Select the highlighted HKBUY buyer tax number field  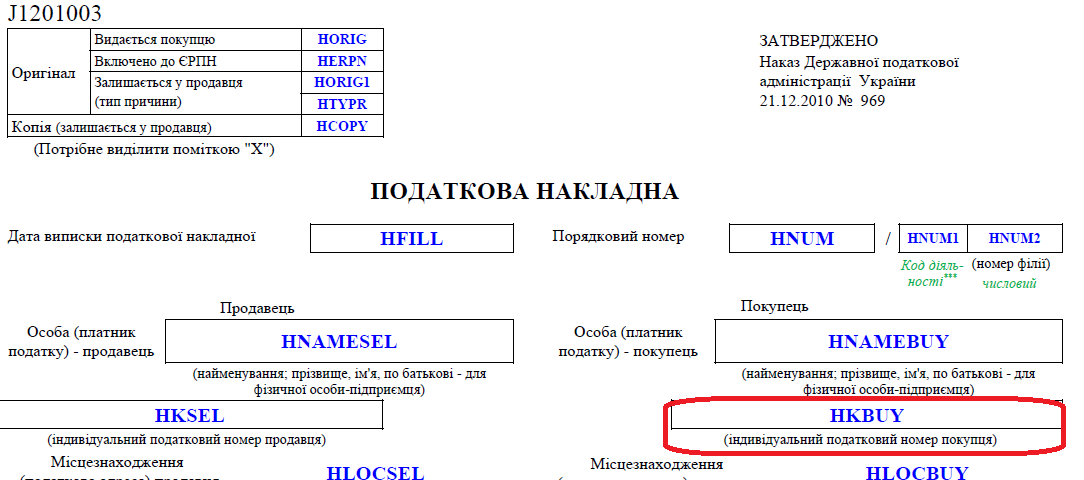coord(866,415)
